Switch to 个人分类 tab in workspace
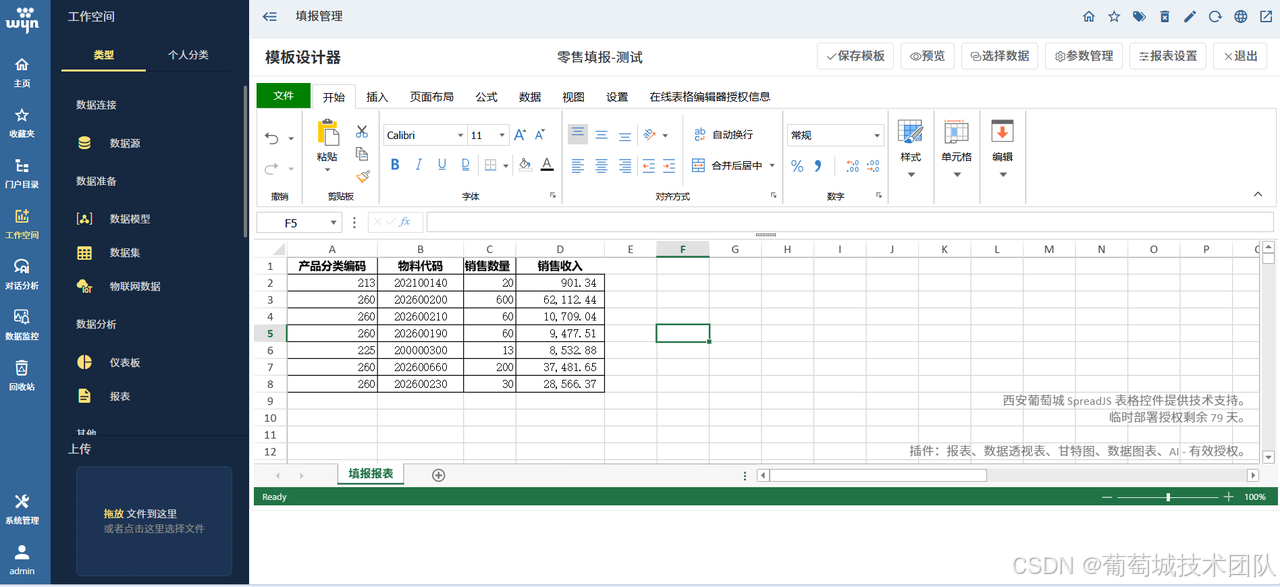This screenshot has height=587, width=1280. pos(188,55)
